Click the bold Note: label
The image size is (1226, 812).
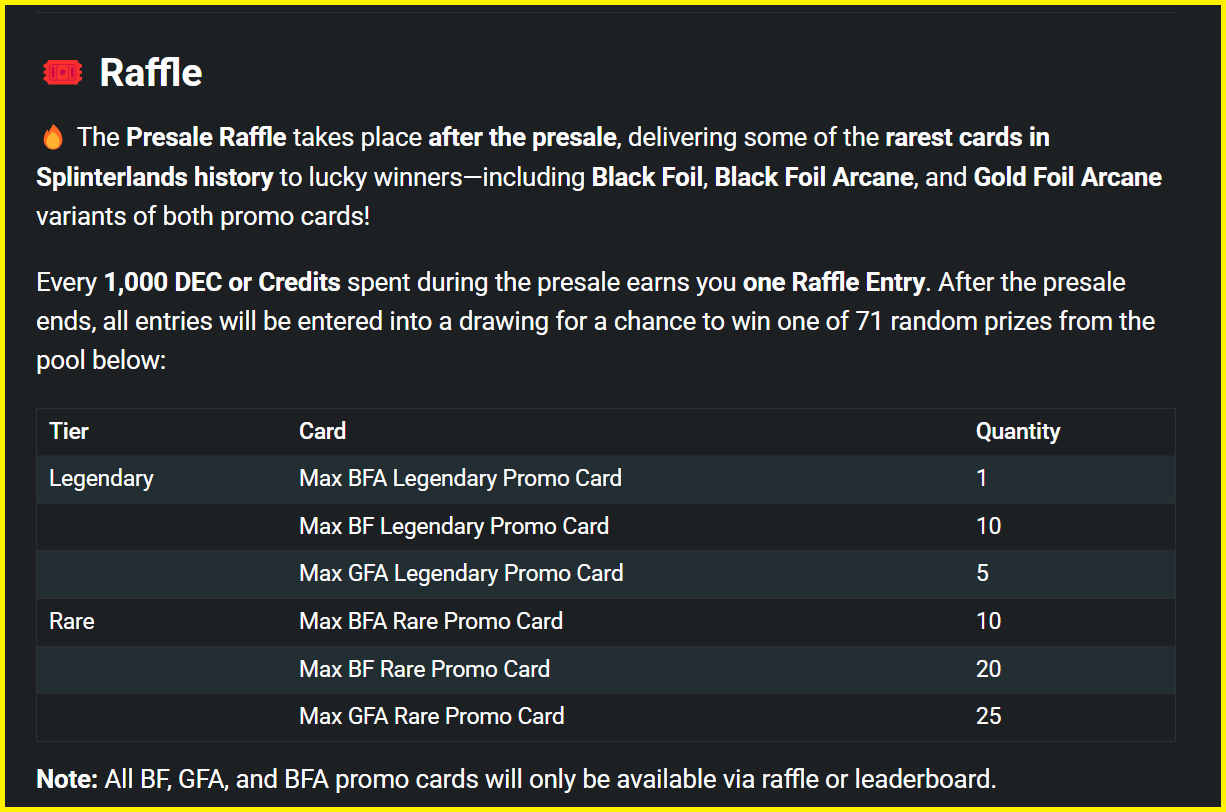(67, 779)
